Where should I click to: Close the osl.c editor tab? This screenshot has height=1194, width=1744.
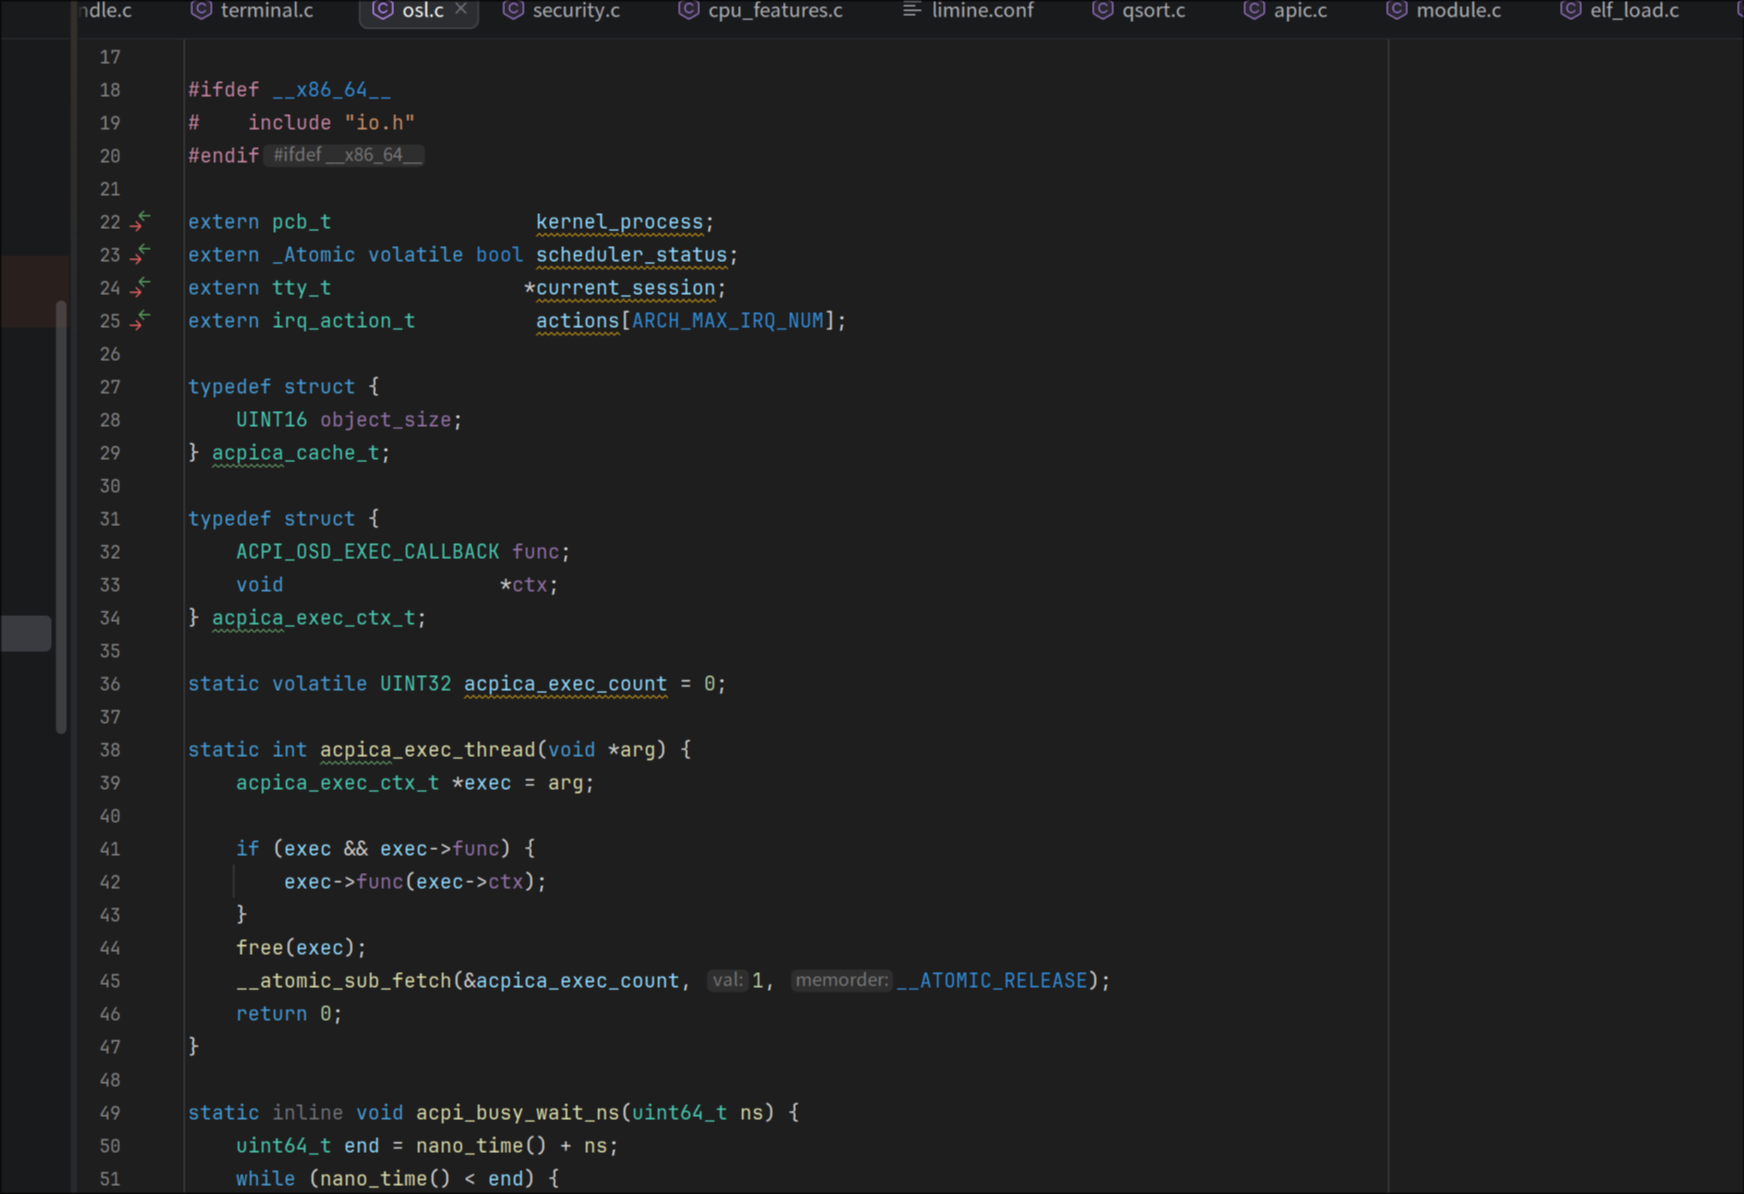[461, 9]
